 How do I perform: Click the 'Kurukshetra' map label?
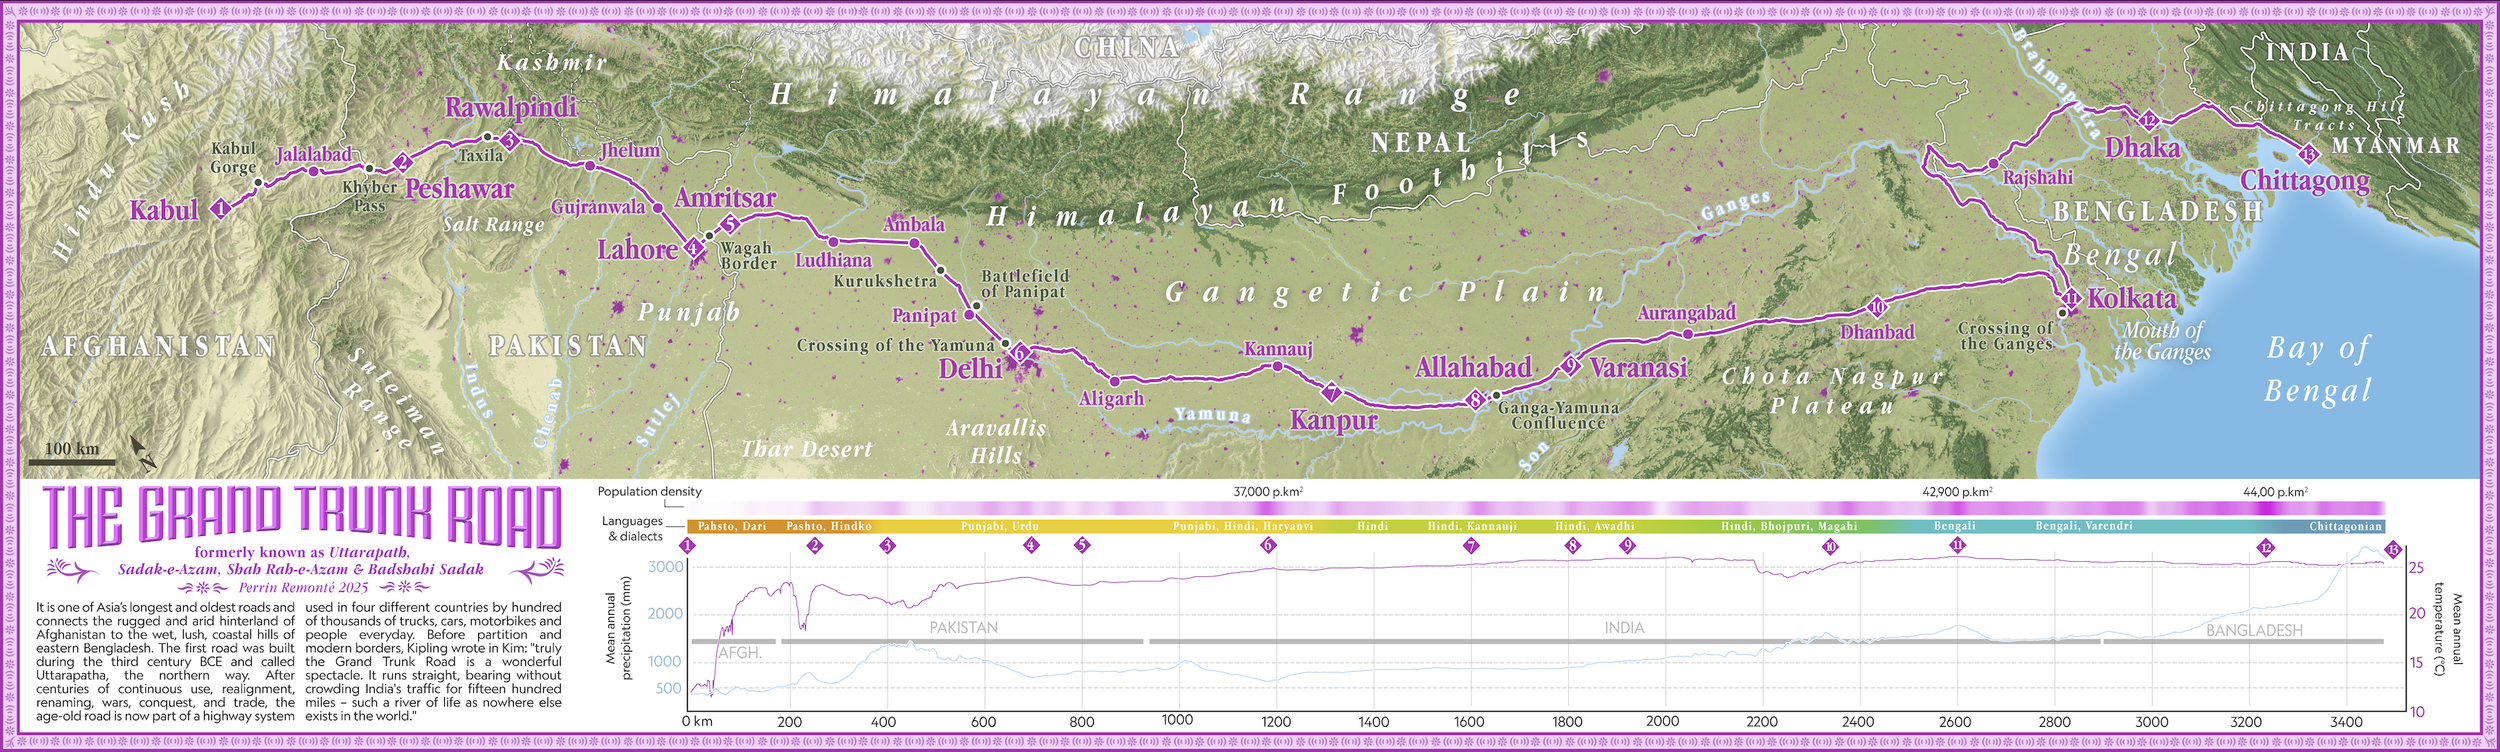point(885,281)
